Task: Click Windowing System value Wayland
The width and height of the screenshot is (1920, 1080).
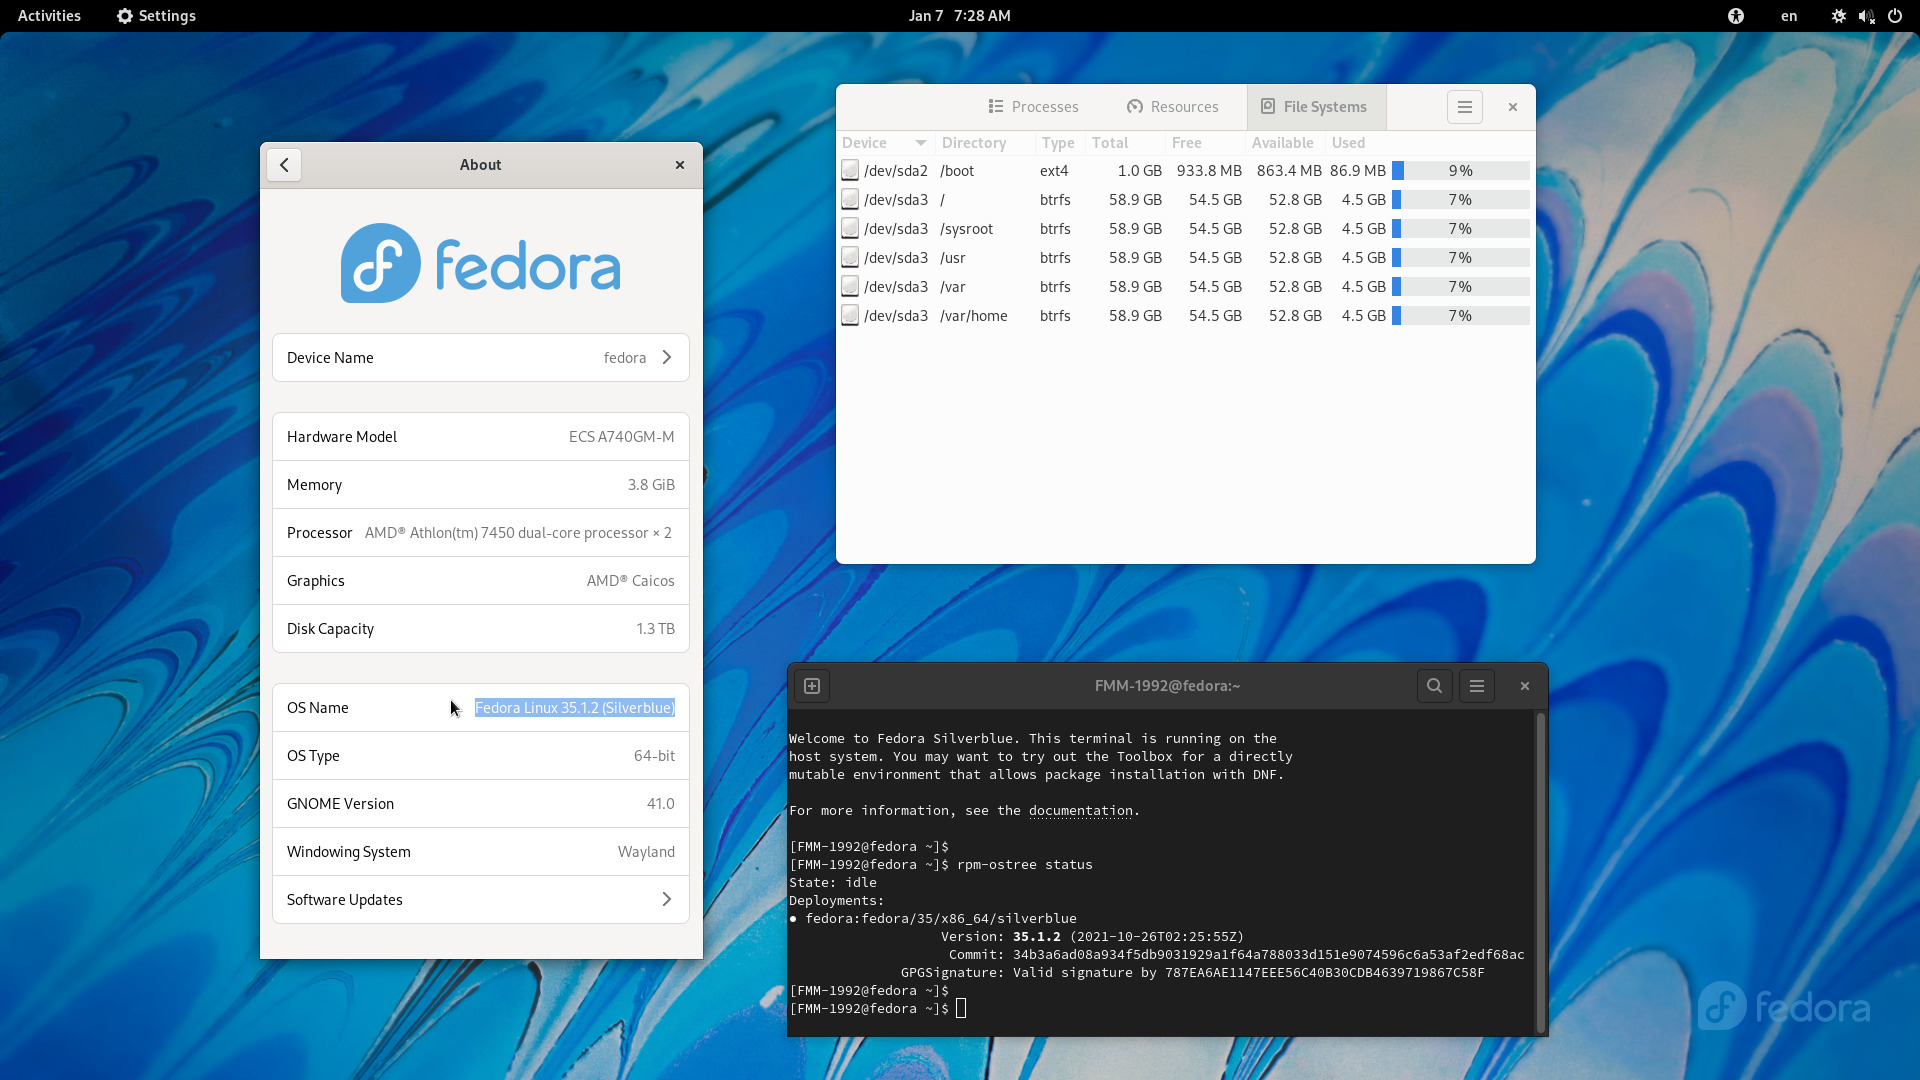Action: pyautogui.click(x=646, y=852)
